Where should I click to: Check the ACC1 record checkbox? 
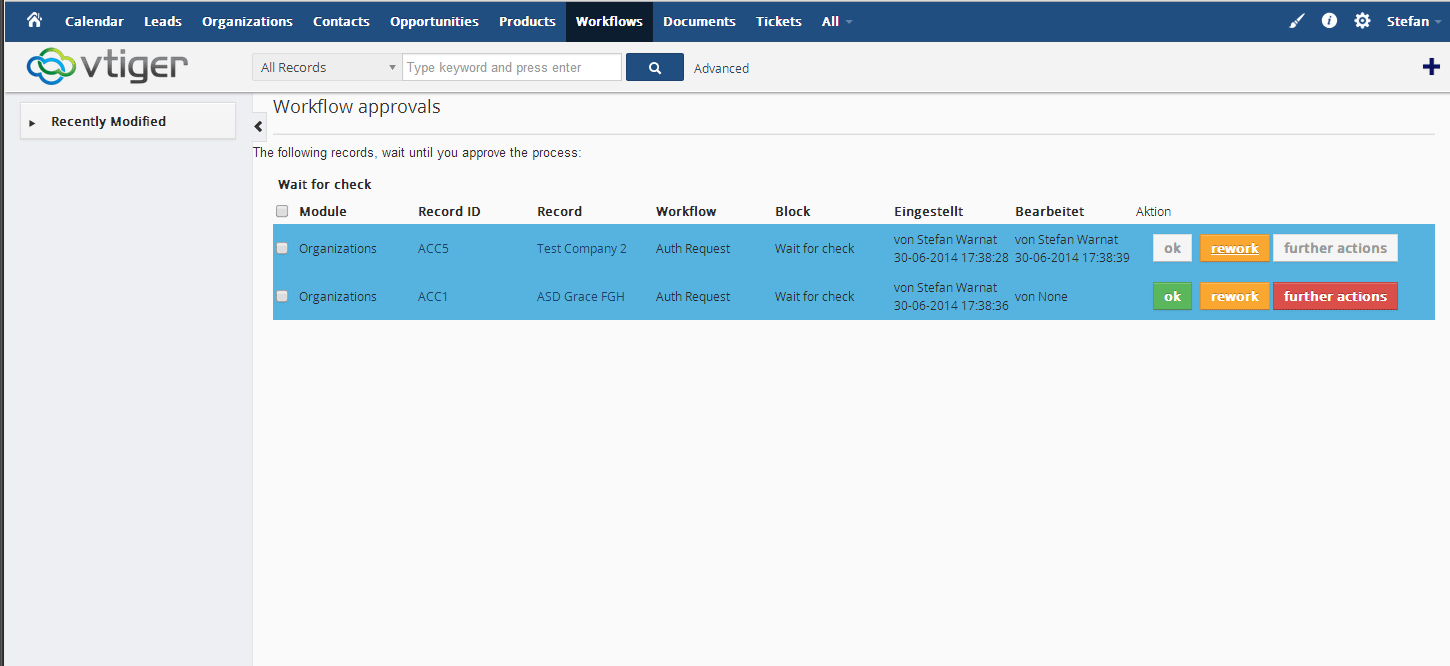pos(282,296)
